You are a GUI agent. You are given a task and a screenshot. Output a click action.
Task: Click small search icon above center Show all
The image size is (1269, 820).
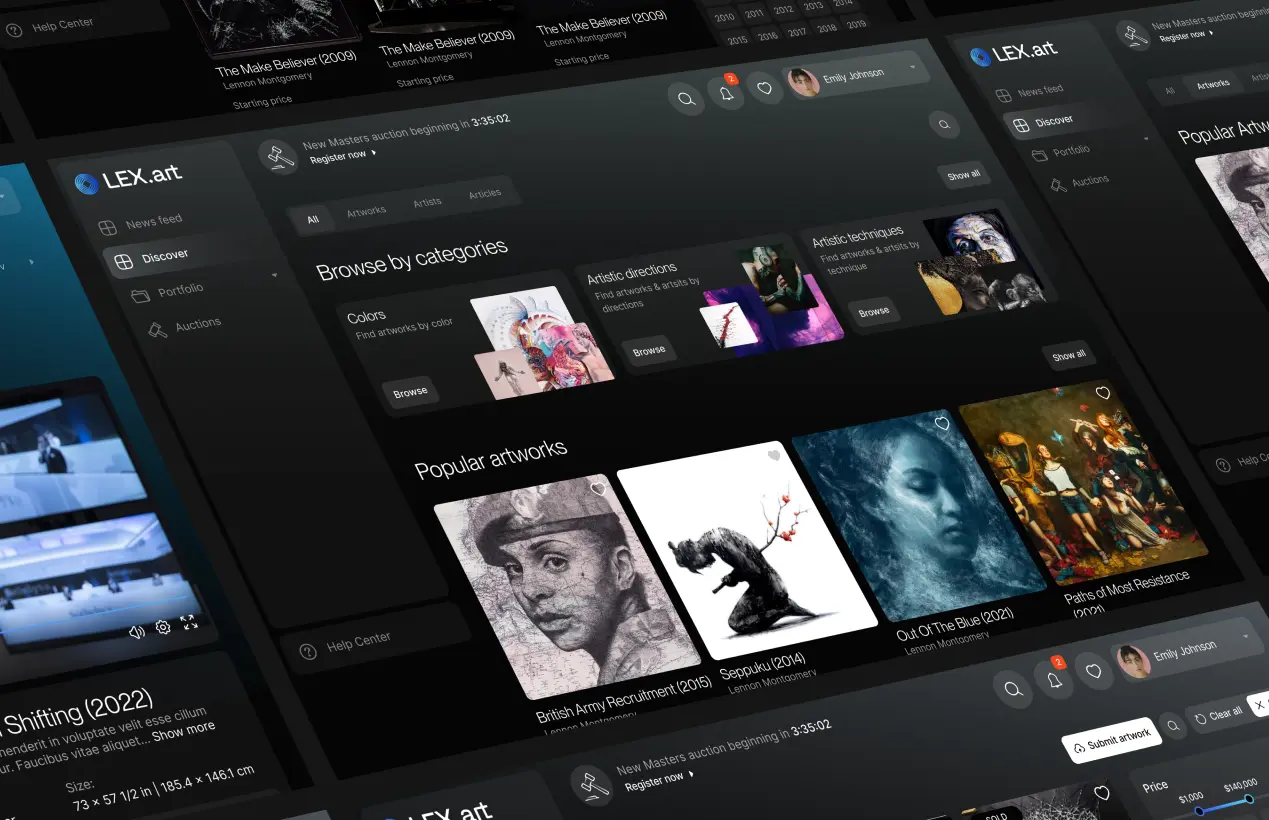[x=943, y=124]
